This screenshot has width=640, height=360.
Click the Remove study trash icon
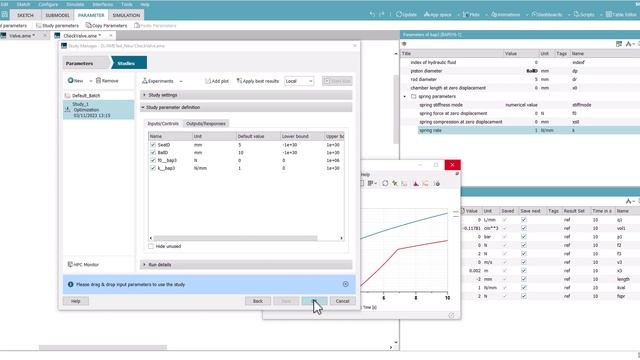(x=98, y=81)
